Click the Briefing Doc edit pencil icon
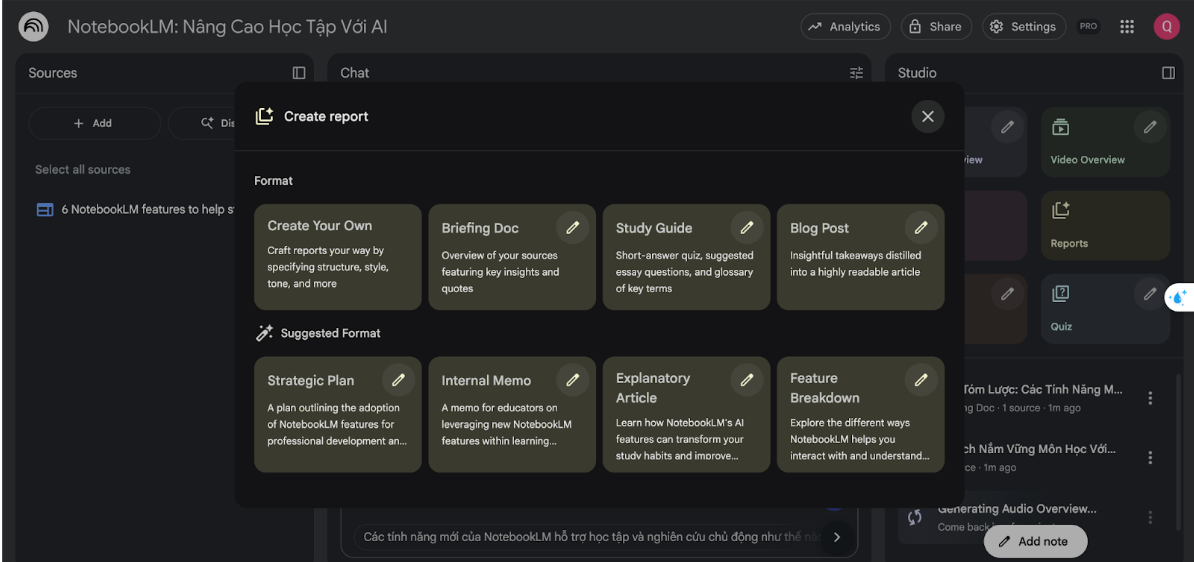 coord(572,228)
